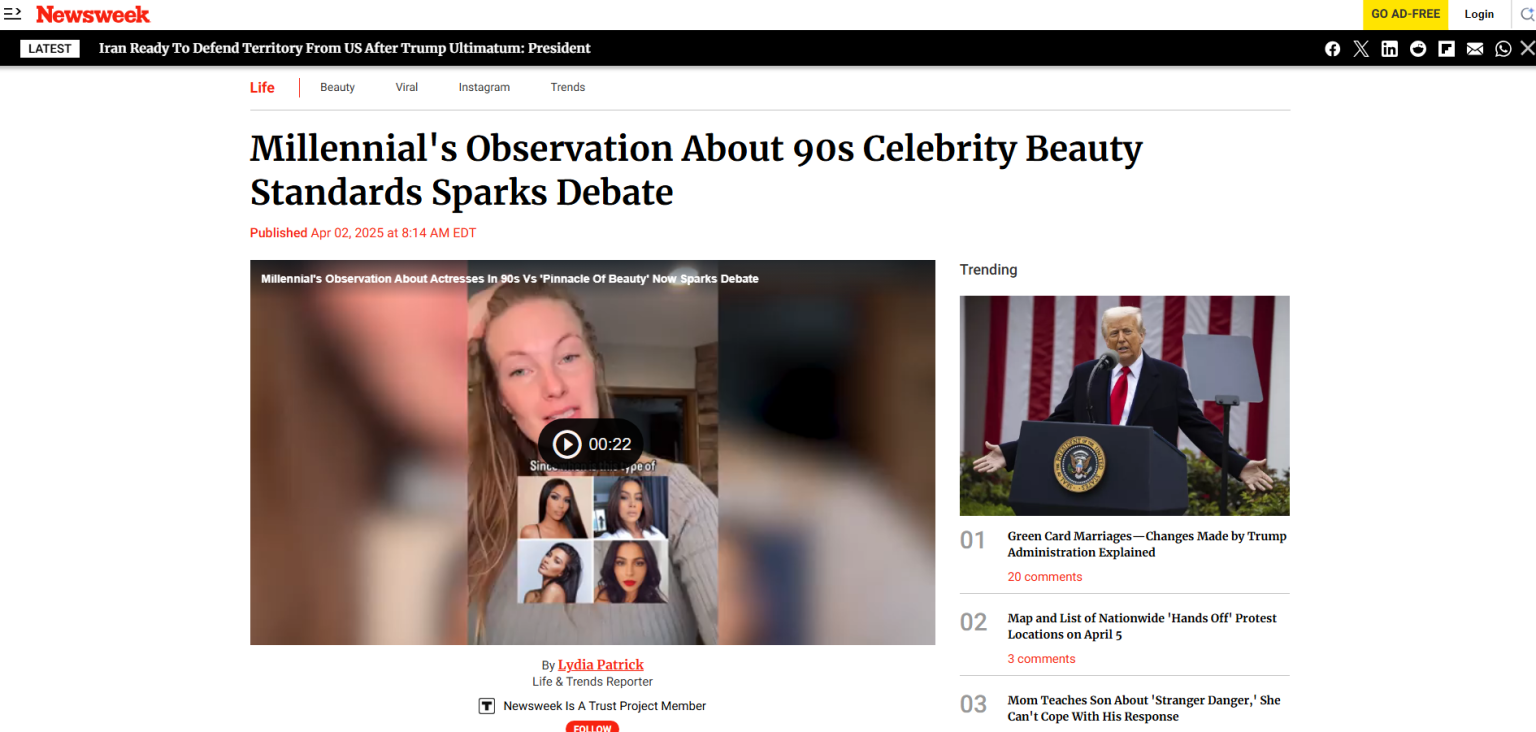Image resolution: width=1536 pixels, height=732 pixels.
Task: Share via WhatsApp icon
Action: pyautogui.click(x=1503, y=49)
